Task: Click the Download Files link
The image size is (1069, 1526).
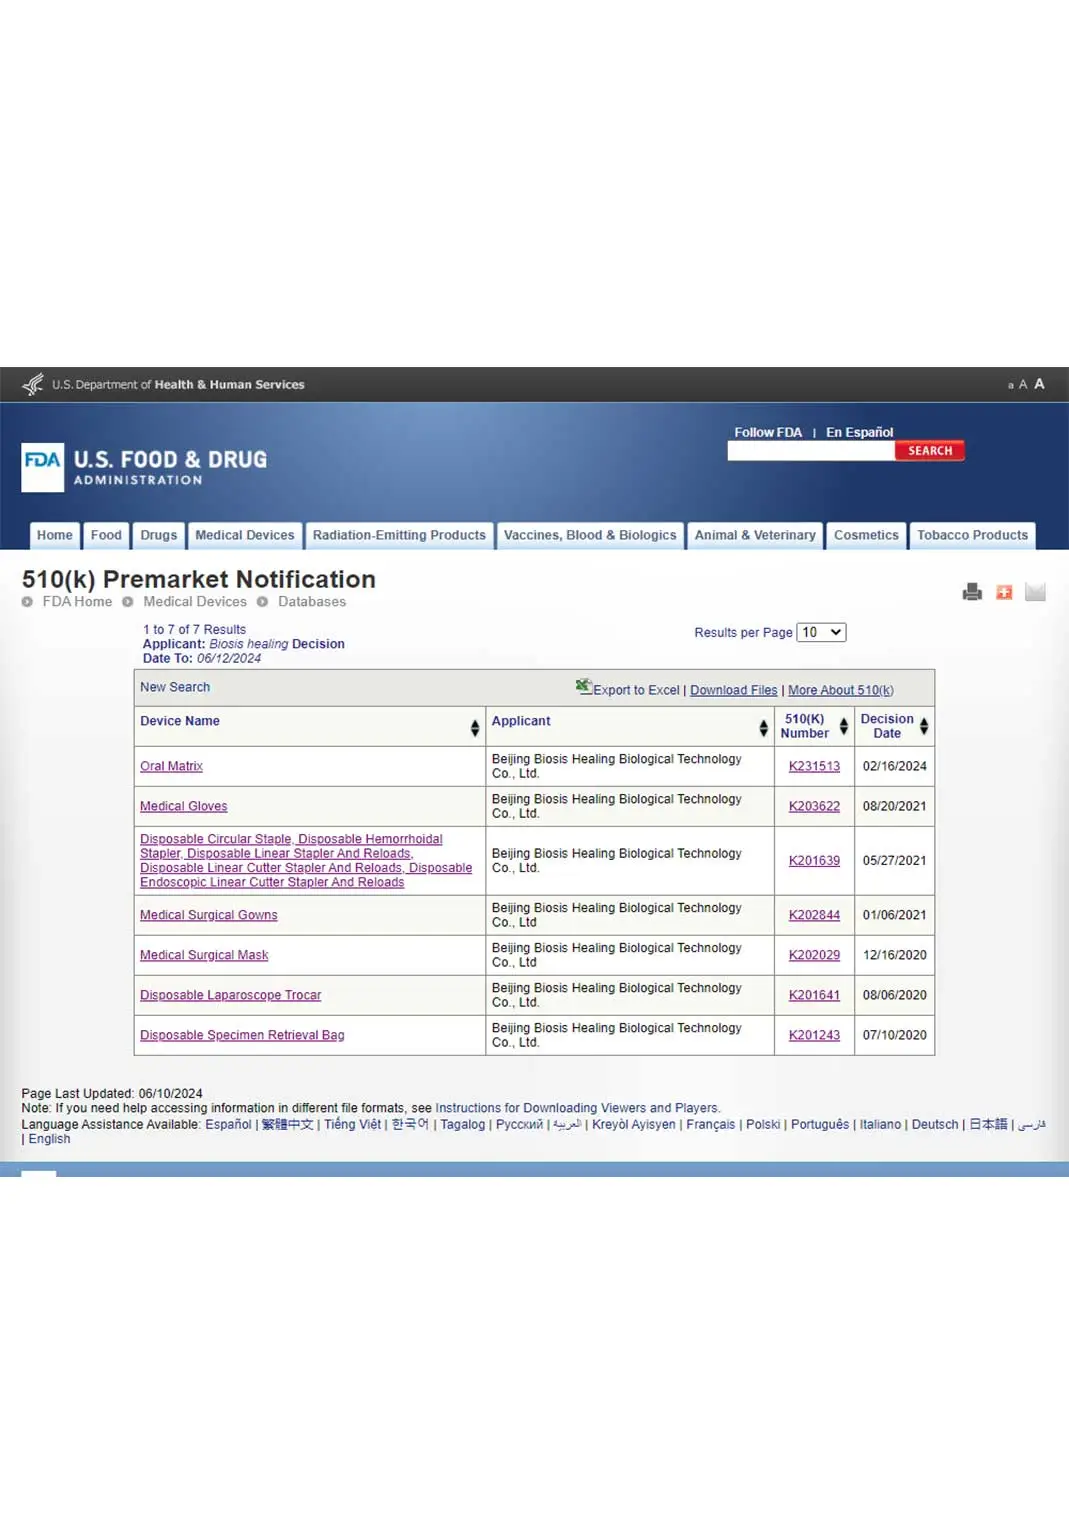Action: tap(733, 690)
